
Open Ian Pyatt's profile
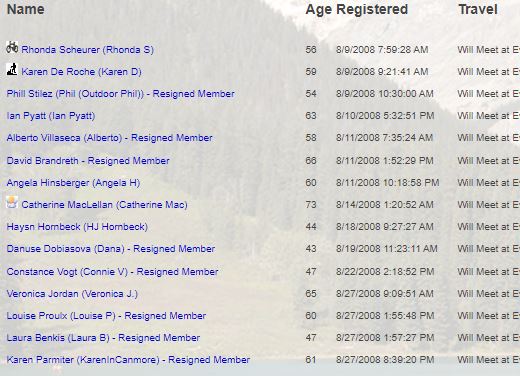click(51, 116)
